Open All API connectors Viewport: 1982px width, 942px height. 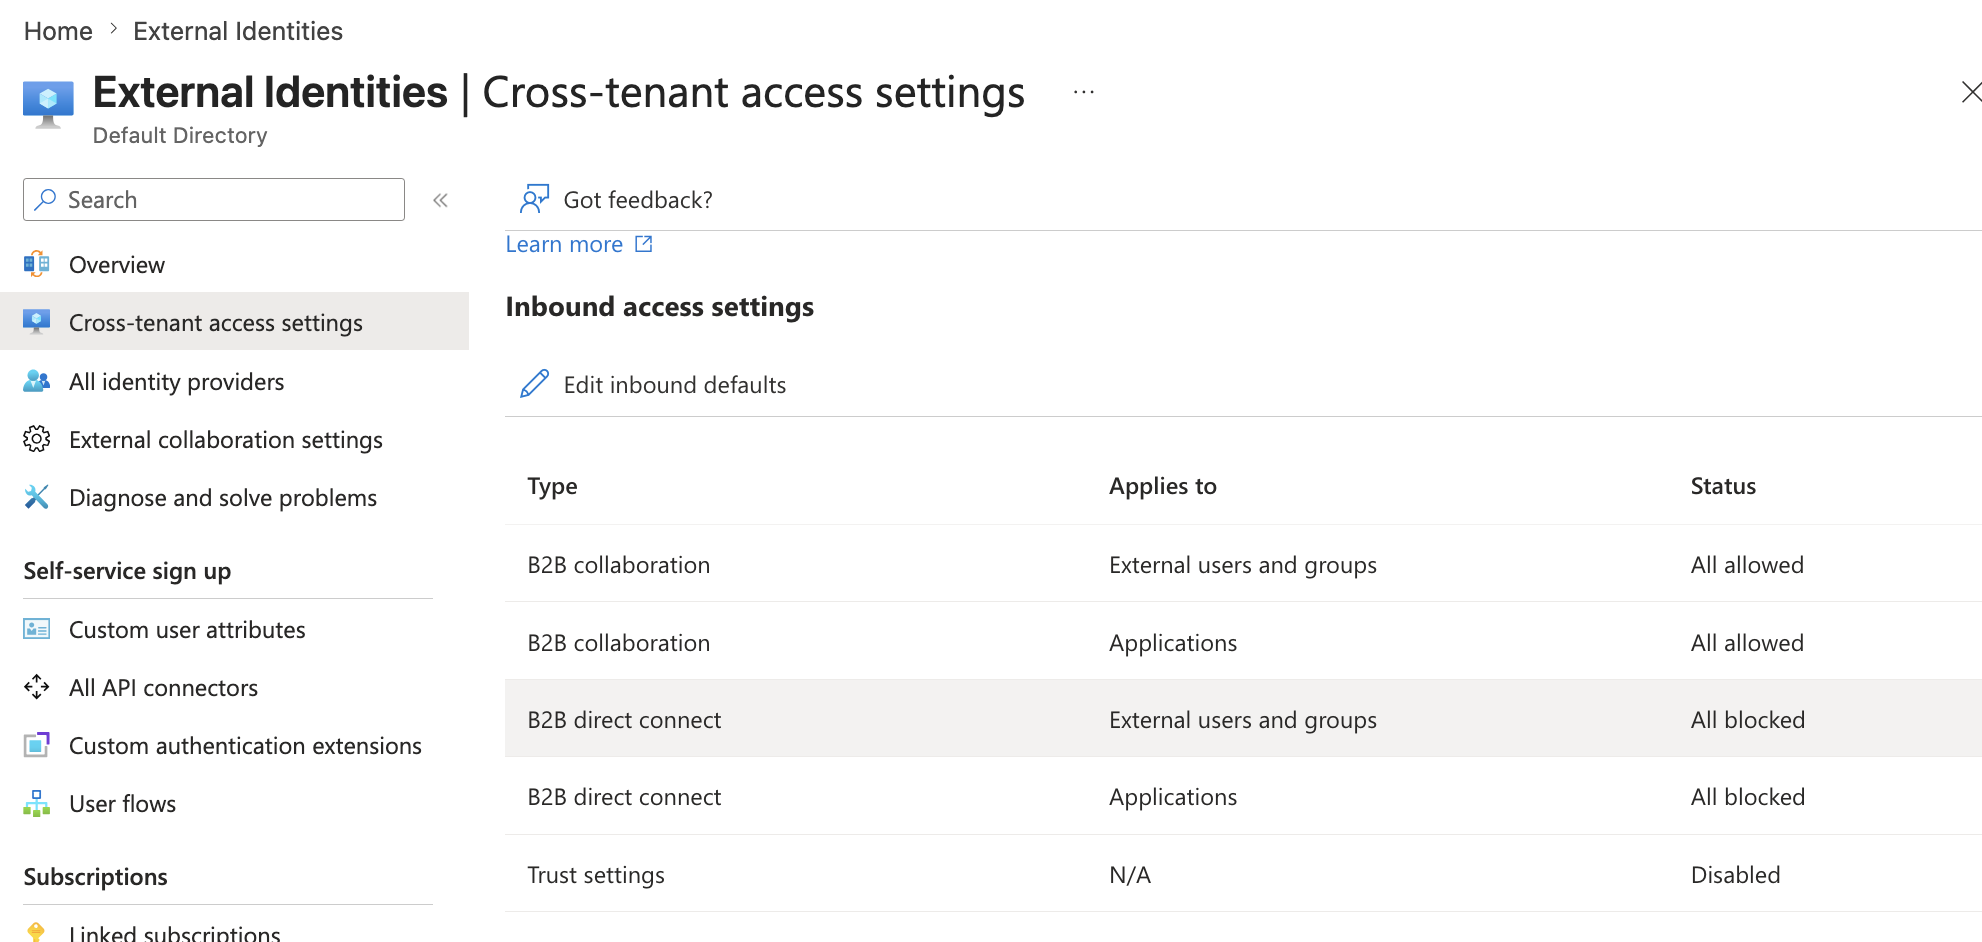click(x=164, y=688)
